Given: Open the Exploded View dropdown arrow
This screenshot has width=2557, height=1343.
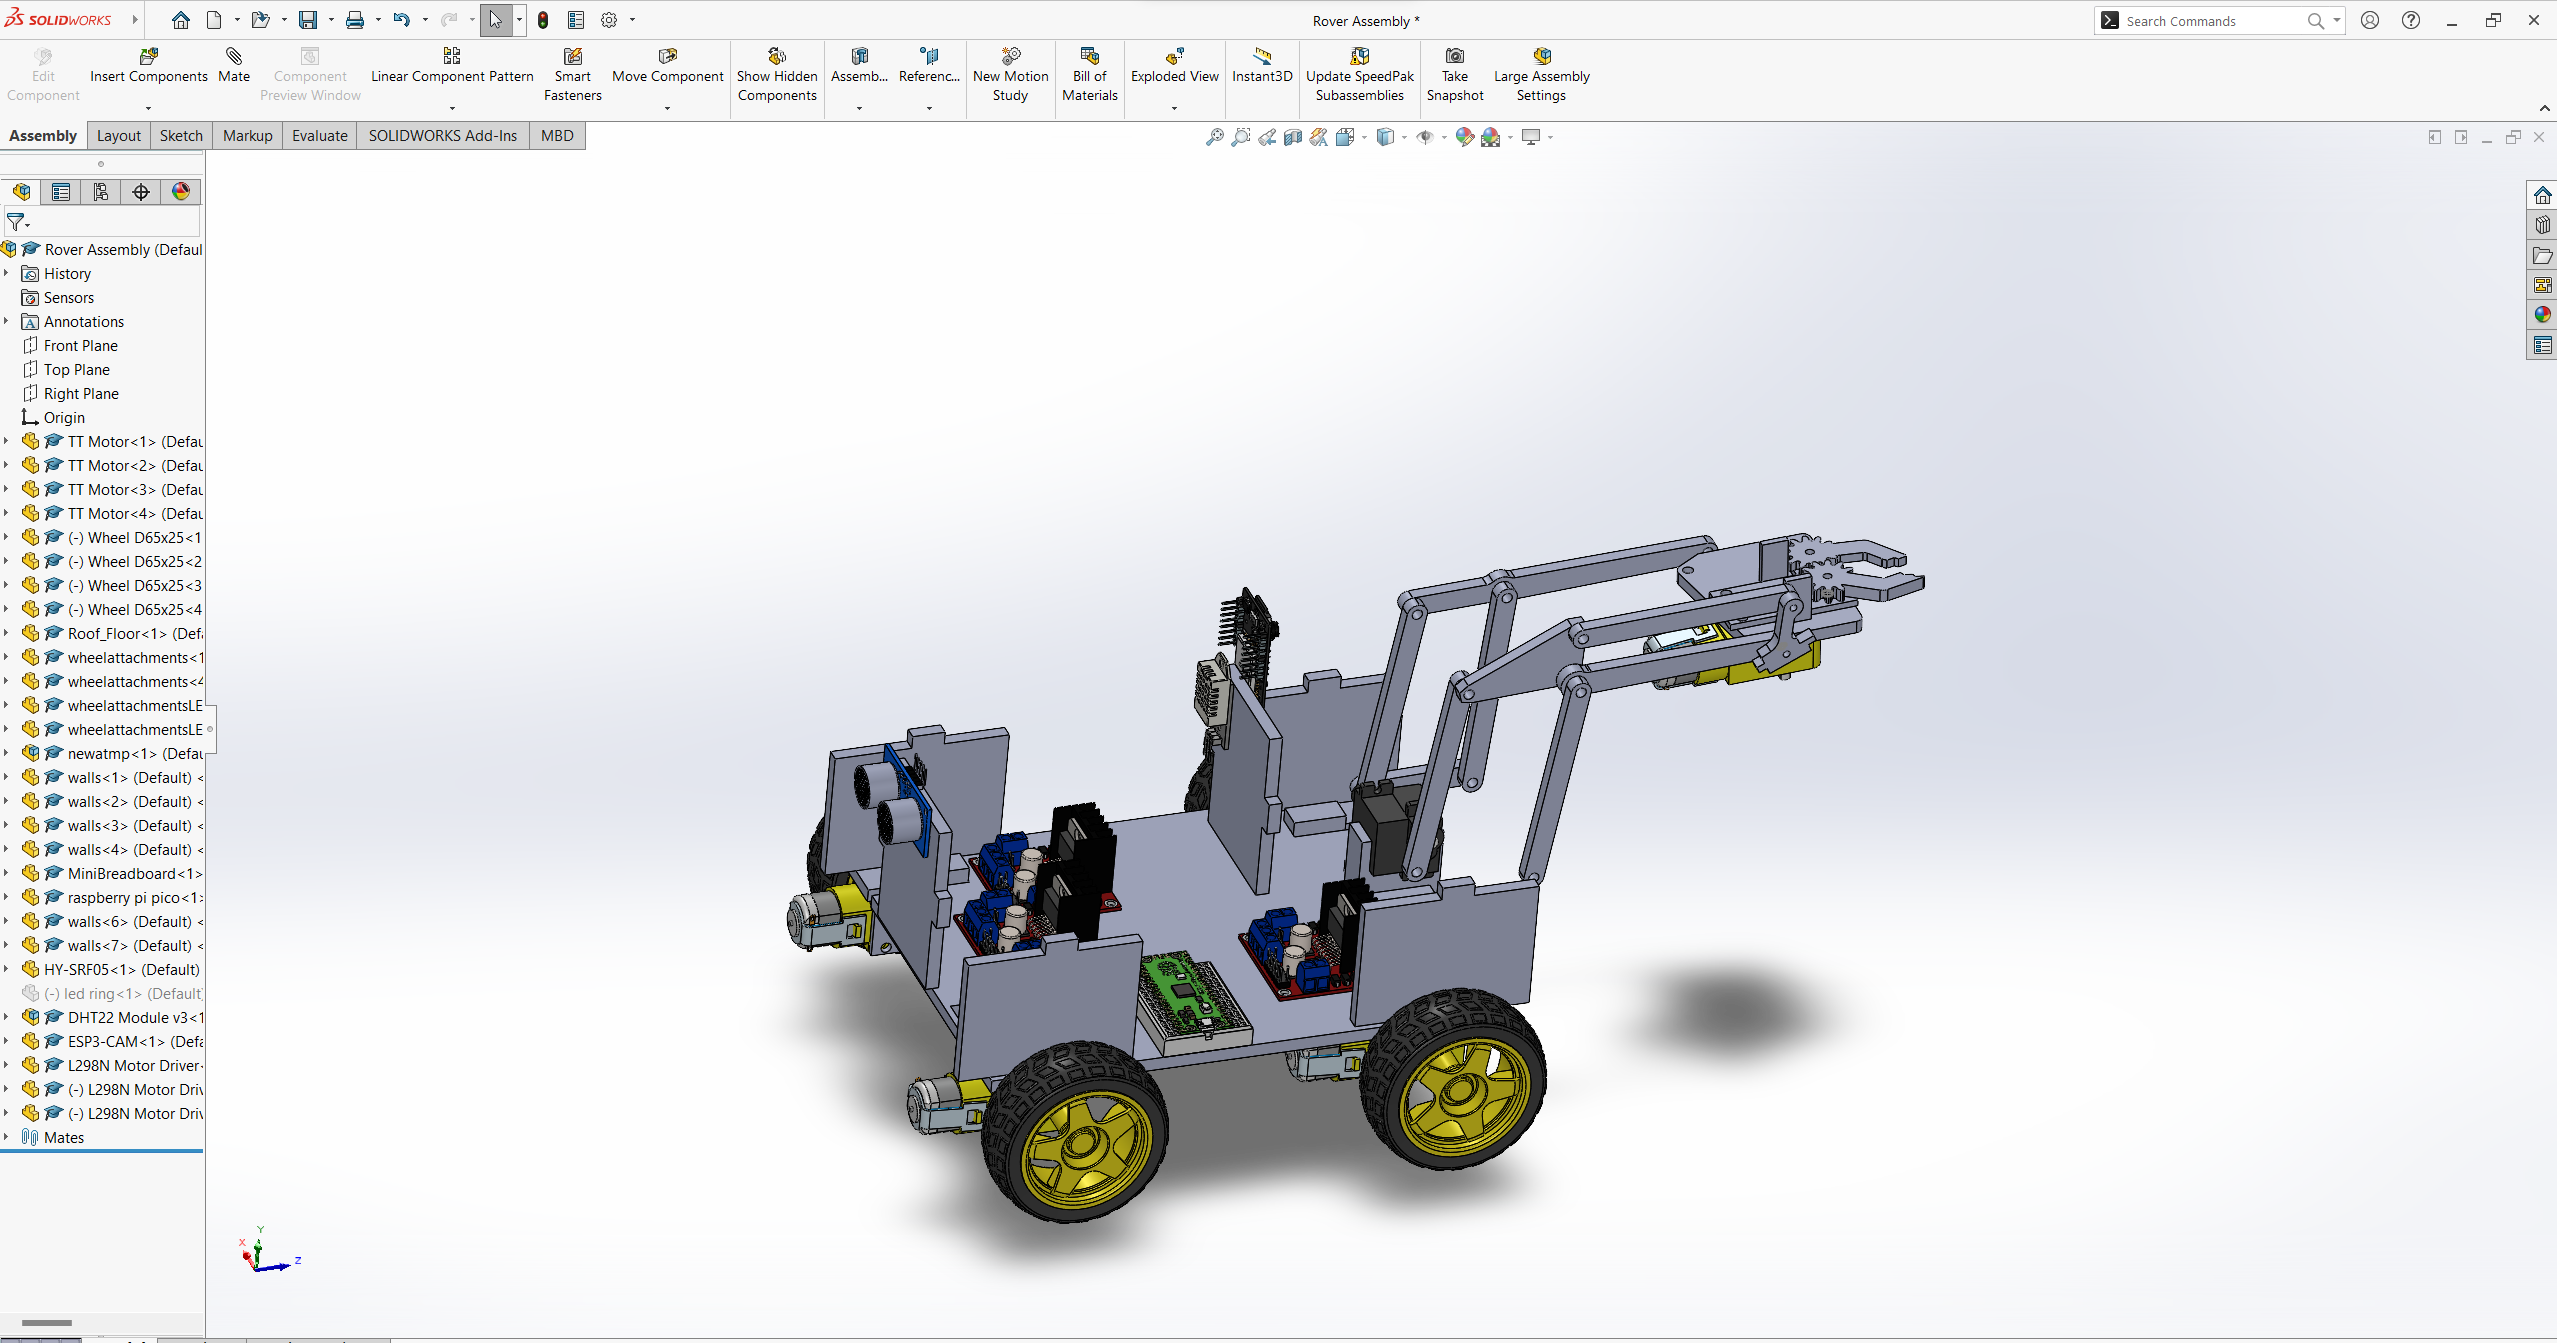Looking at the screenshot, I should pos(1174,108).
